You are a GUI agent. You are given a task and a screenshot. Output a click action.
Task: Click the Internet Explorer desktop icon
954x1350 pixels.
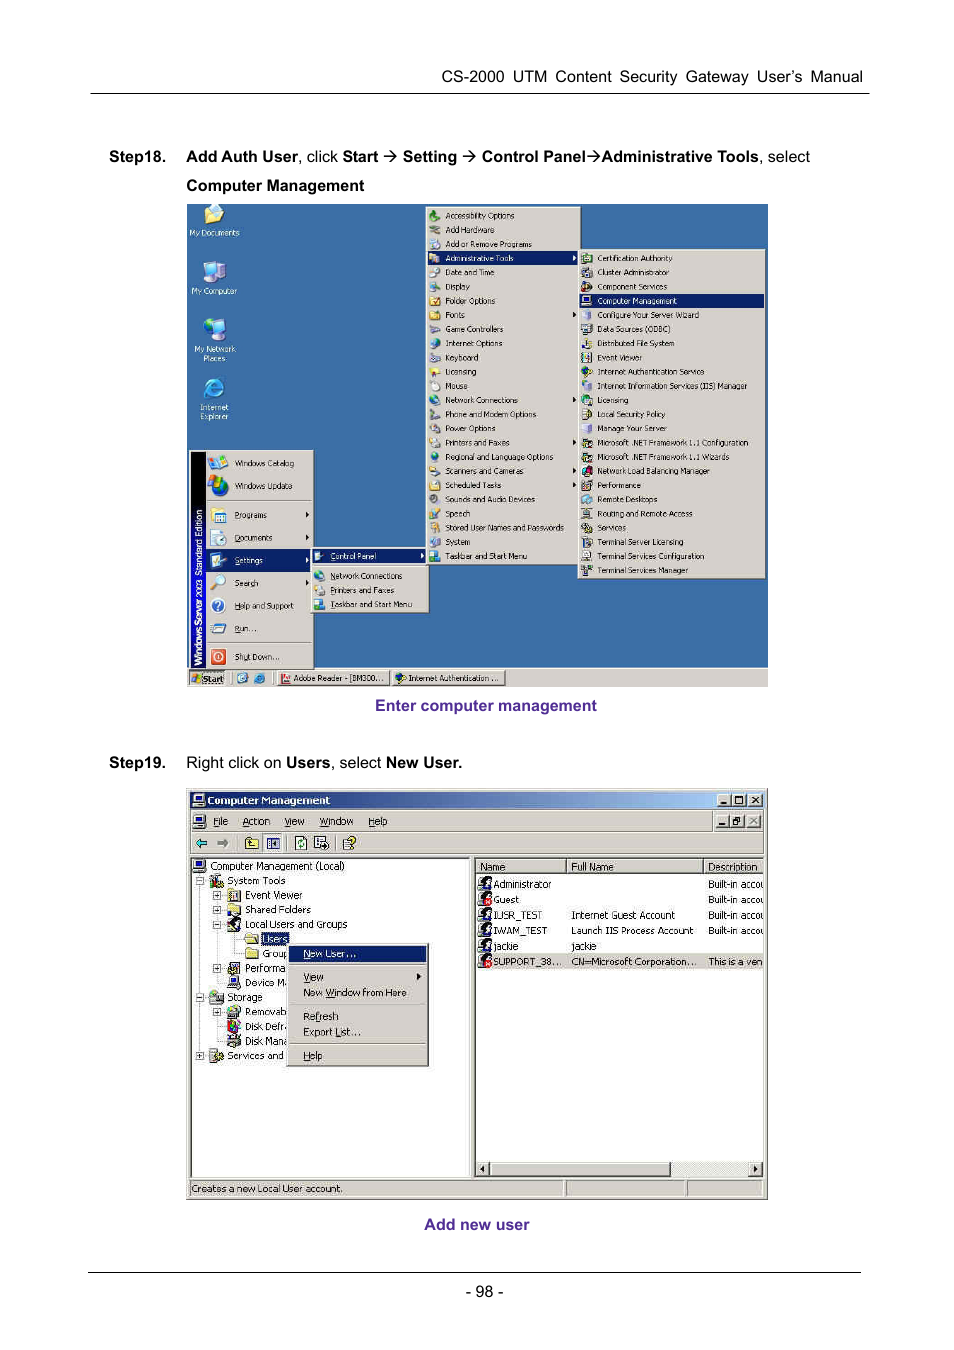pyautogui.click(x=214, y=388)
